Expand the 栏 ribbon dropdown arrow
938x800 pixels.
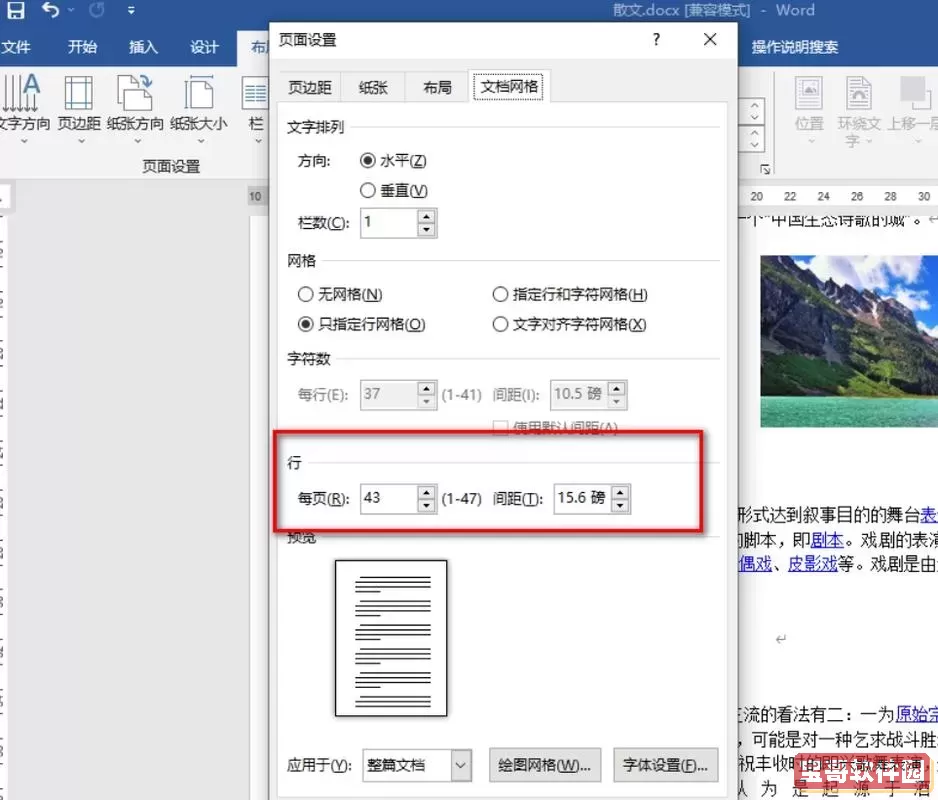pyautogui.click(x=258, y=141)
